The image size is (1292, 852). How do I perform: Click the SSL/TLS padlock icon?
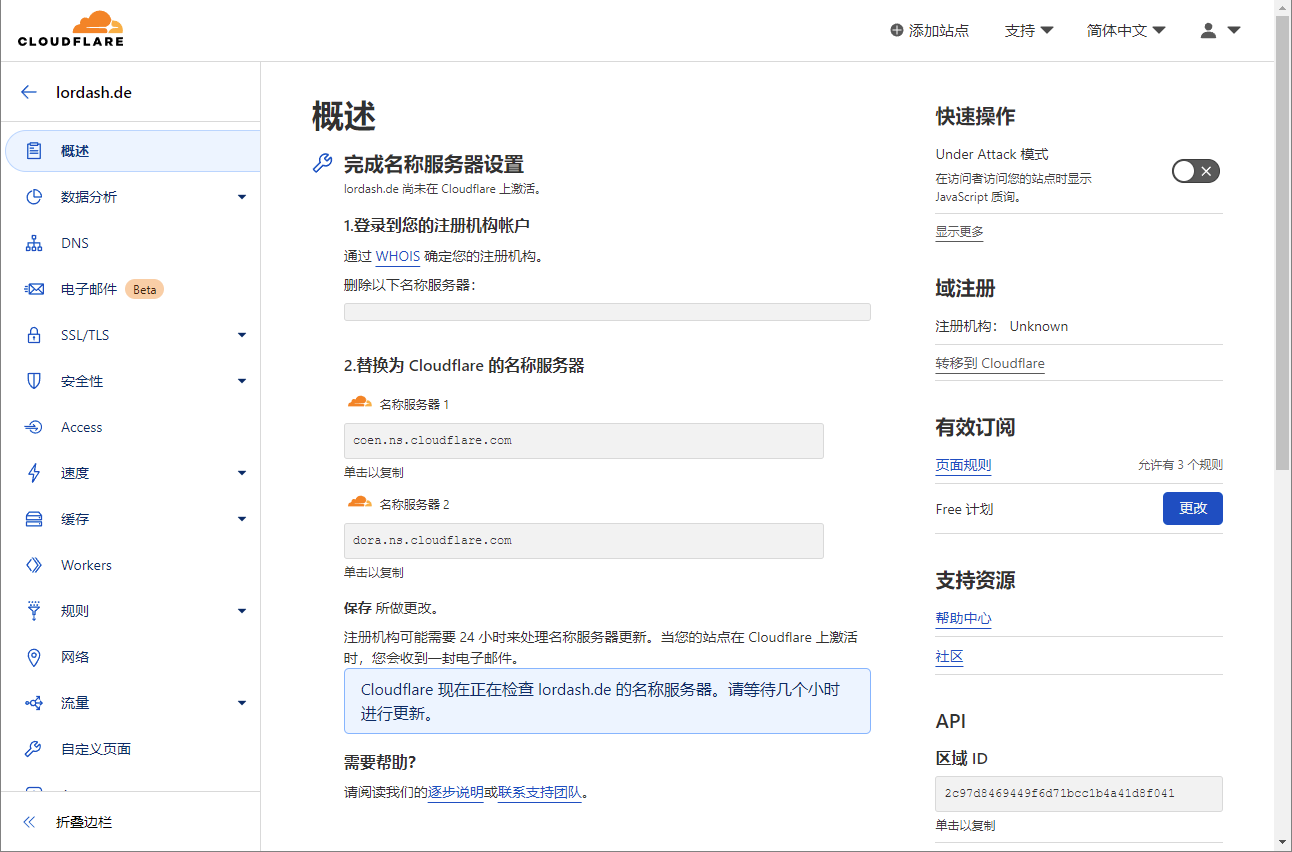34,335
